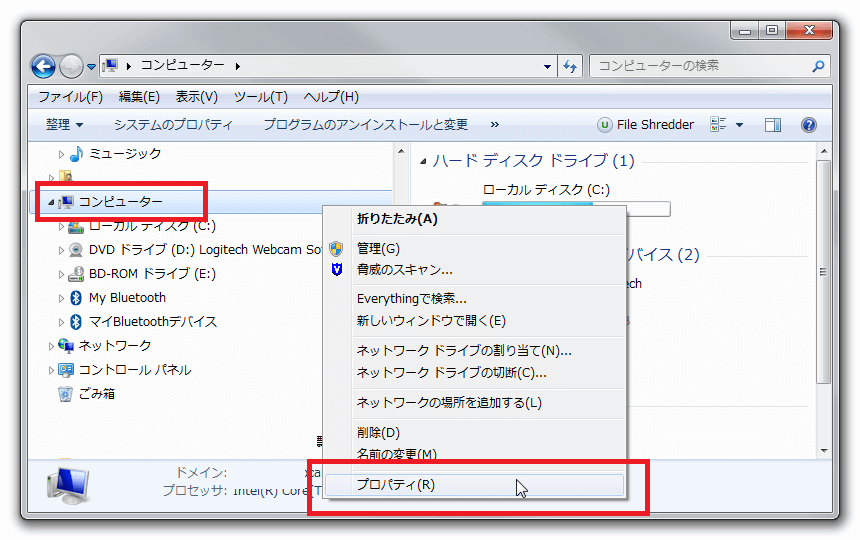Click the refresh button beside address bar
Viewport: 860px width, 540px height.
coord(570,66)
